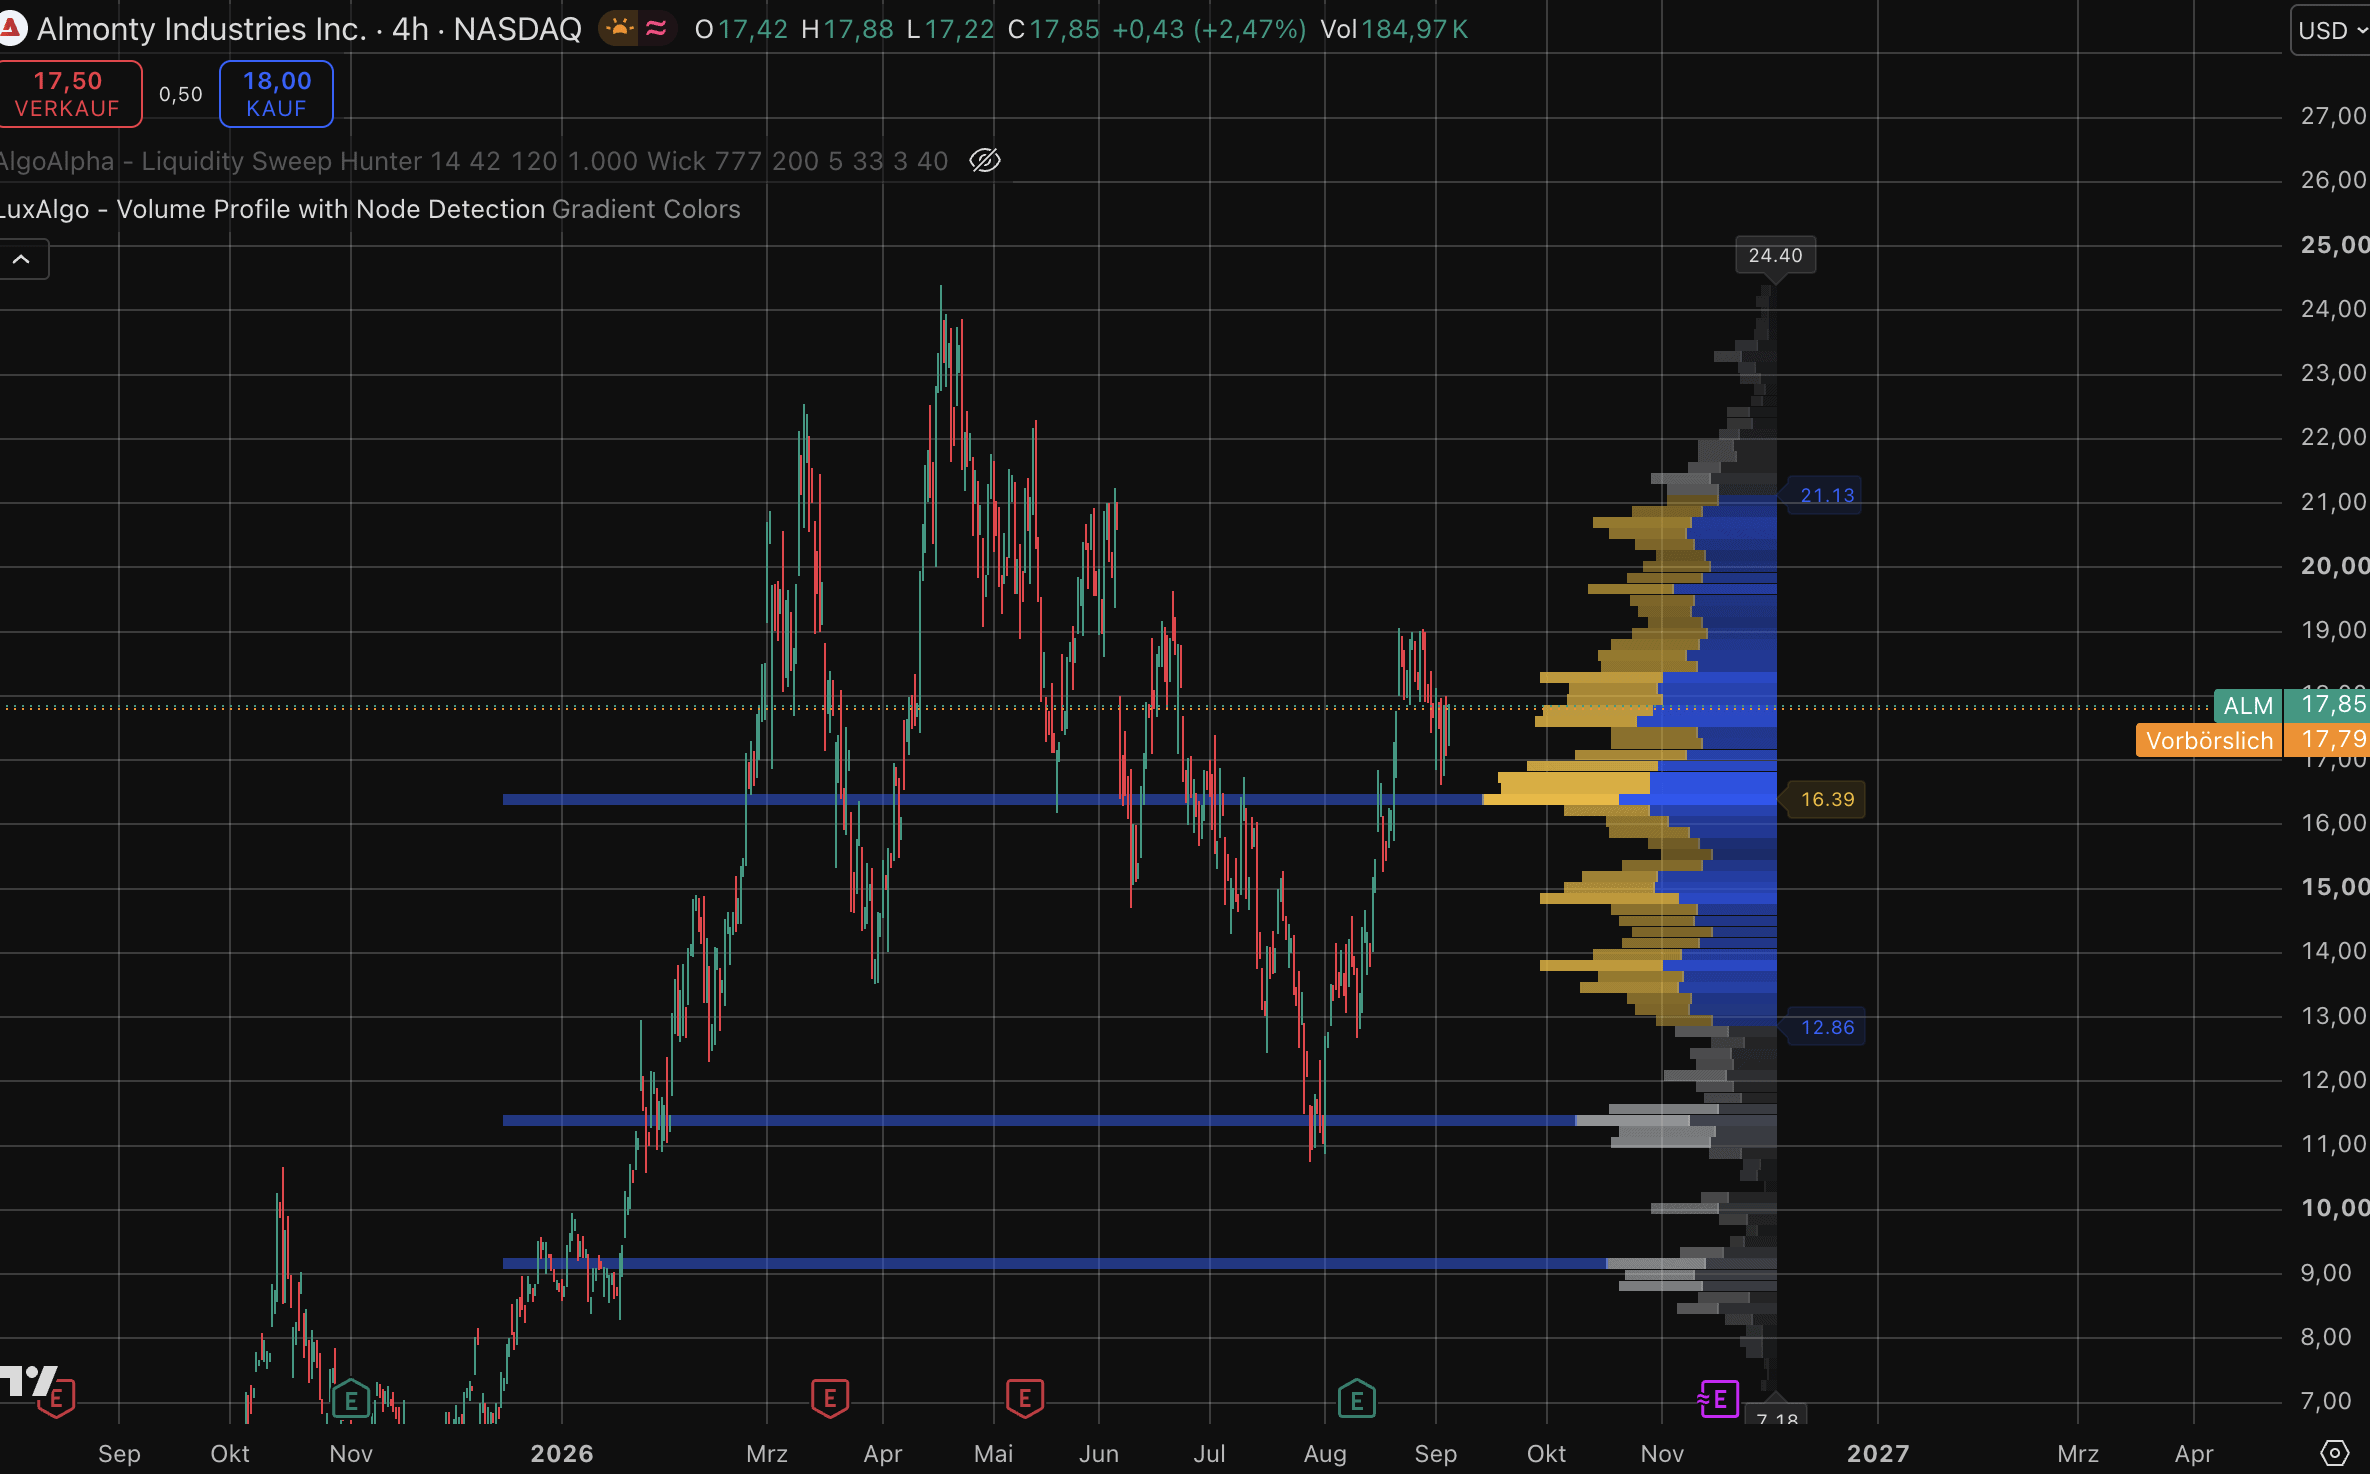Select the AlgoAlpha Liquidity Sweep Hunter legend
The height and width of the screenshot is (1474, 2370).
coord(474,161)
